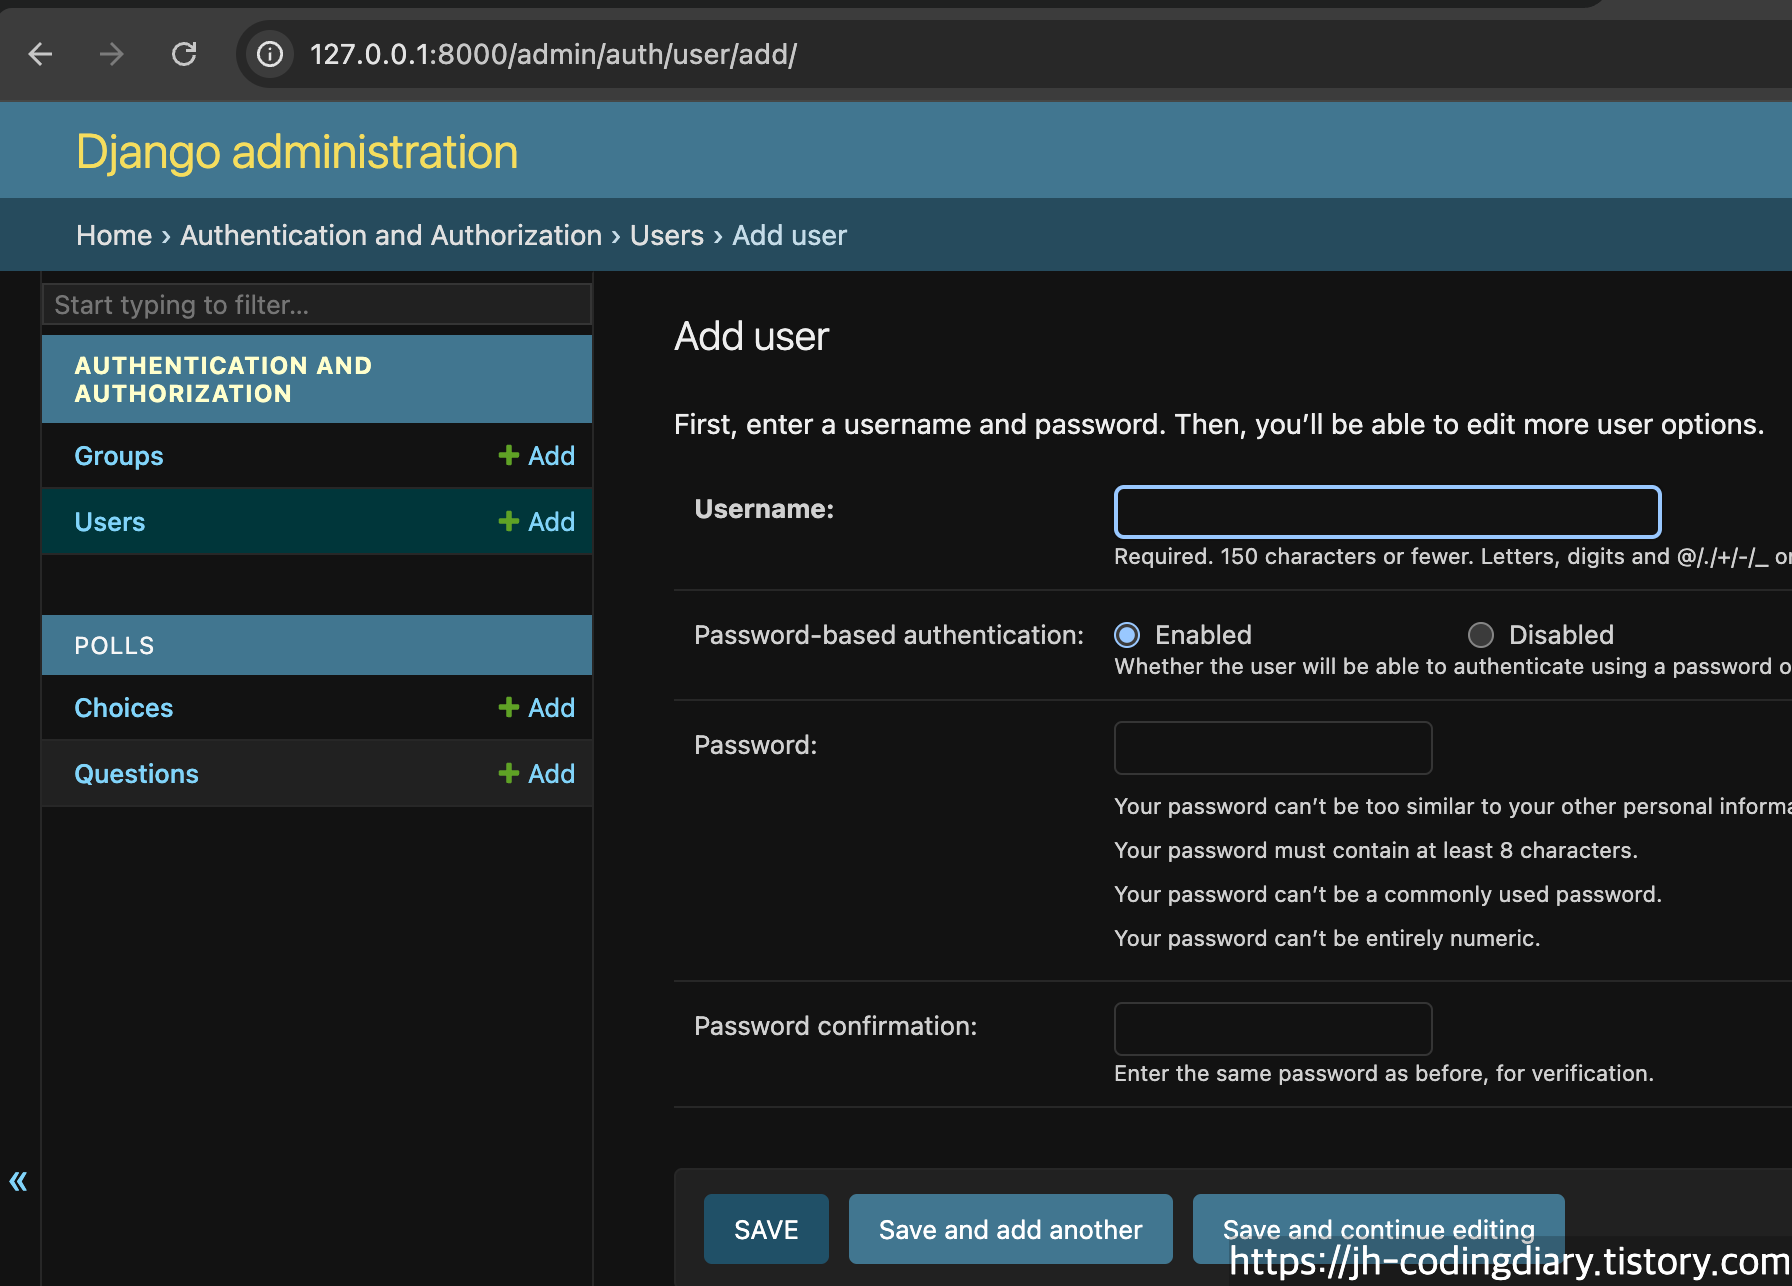Open Authentication and Authorization breadcrumb

tap(391, 235)
